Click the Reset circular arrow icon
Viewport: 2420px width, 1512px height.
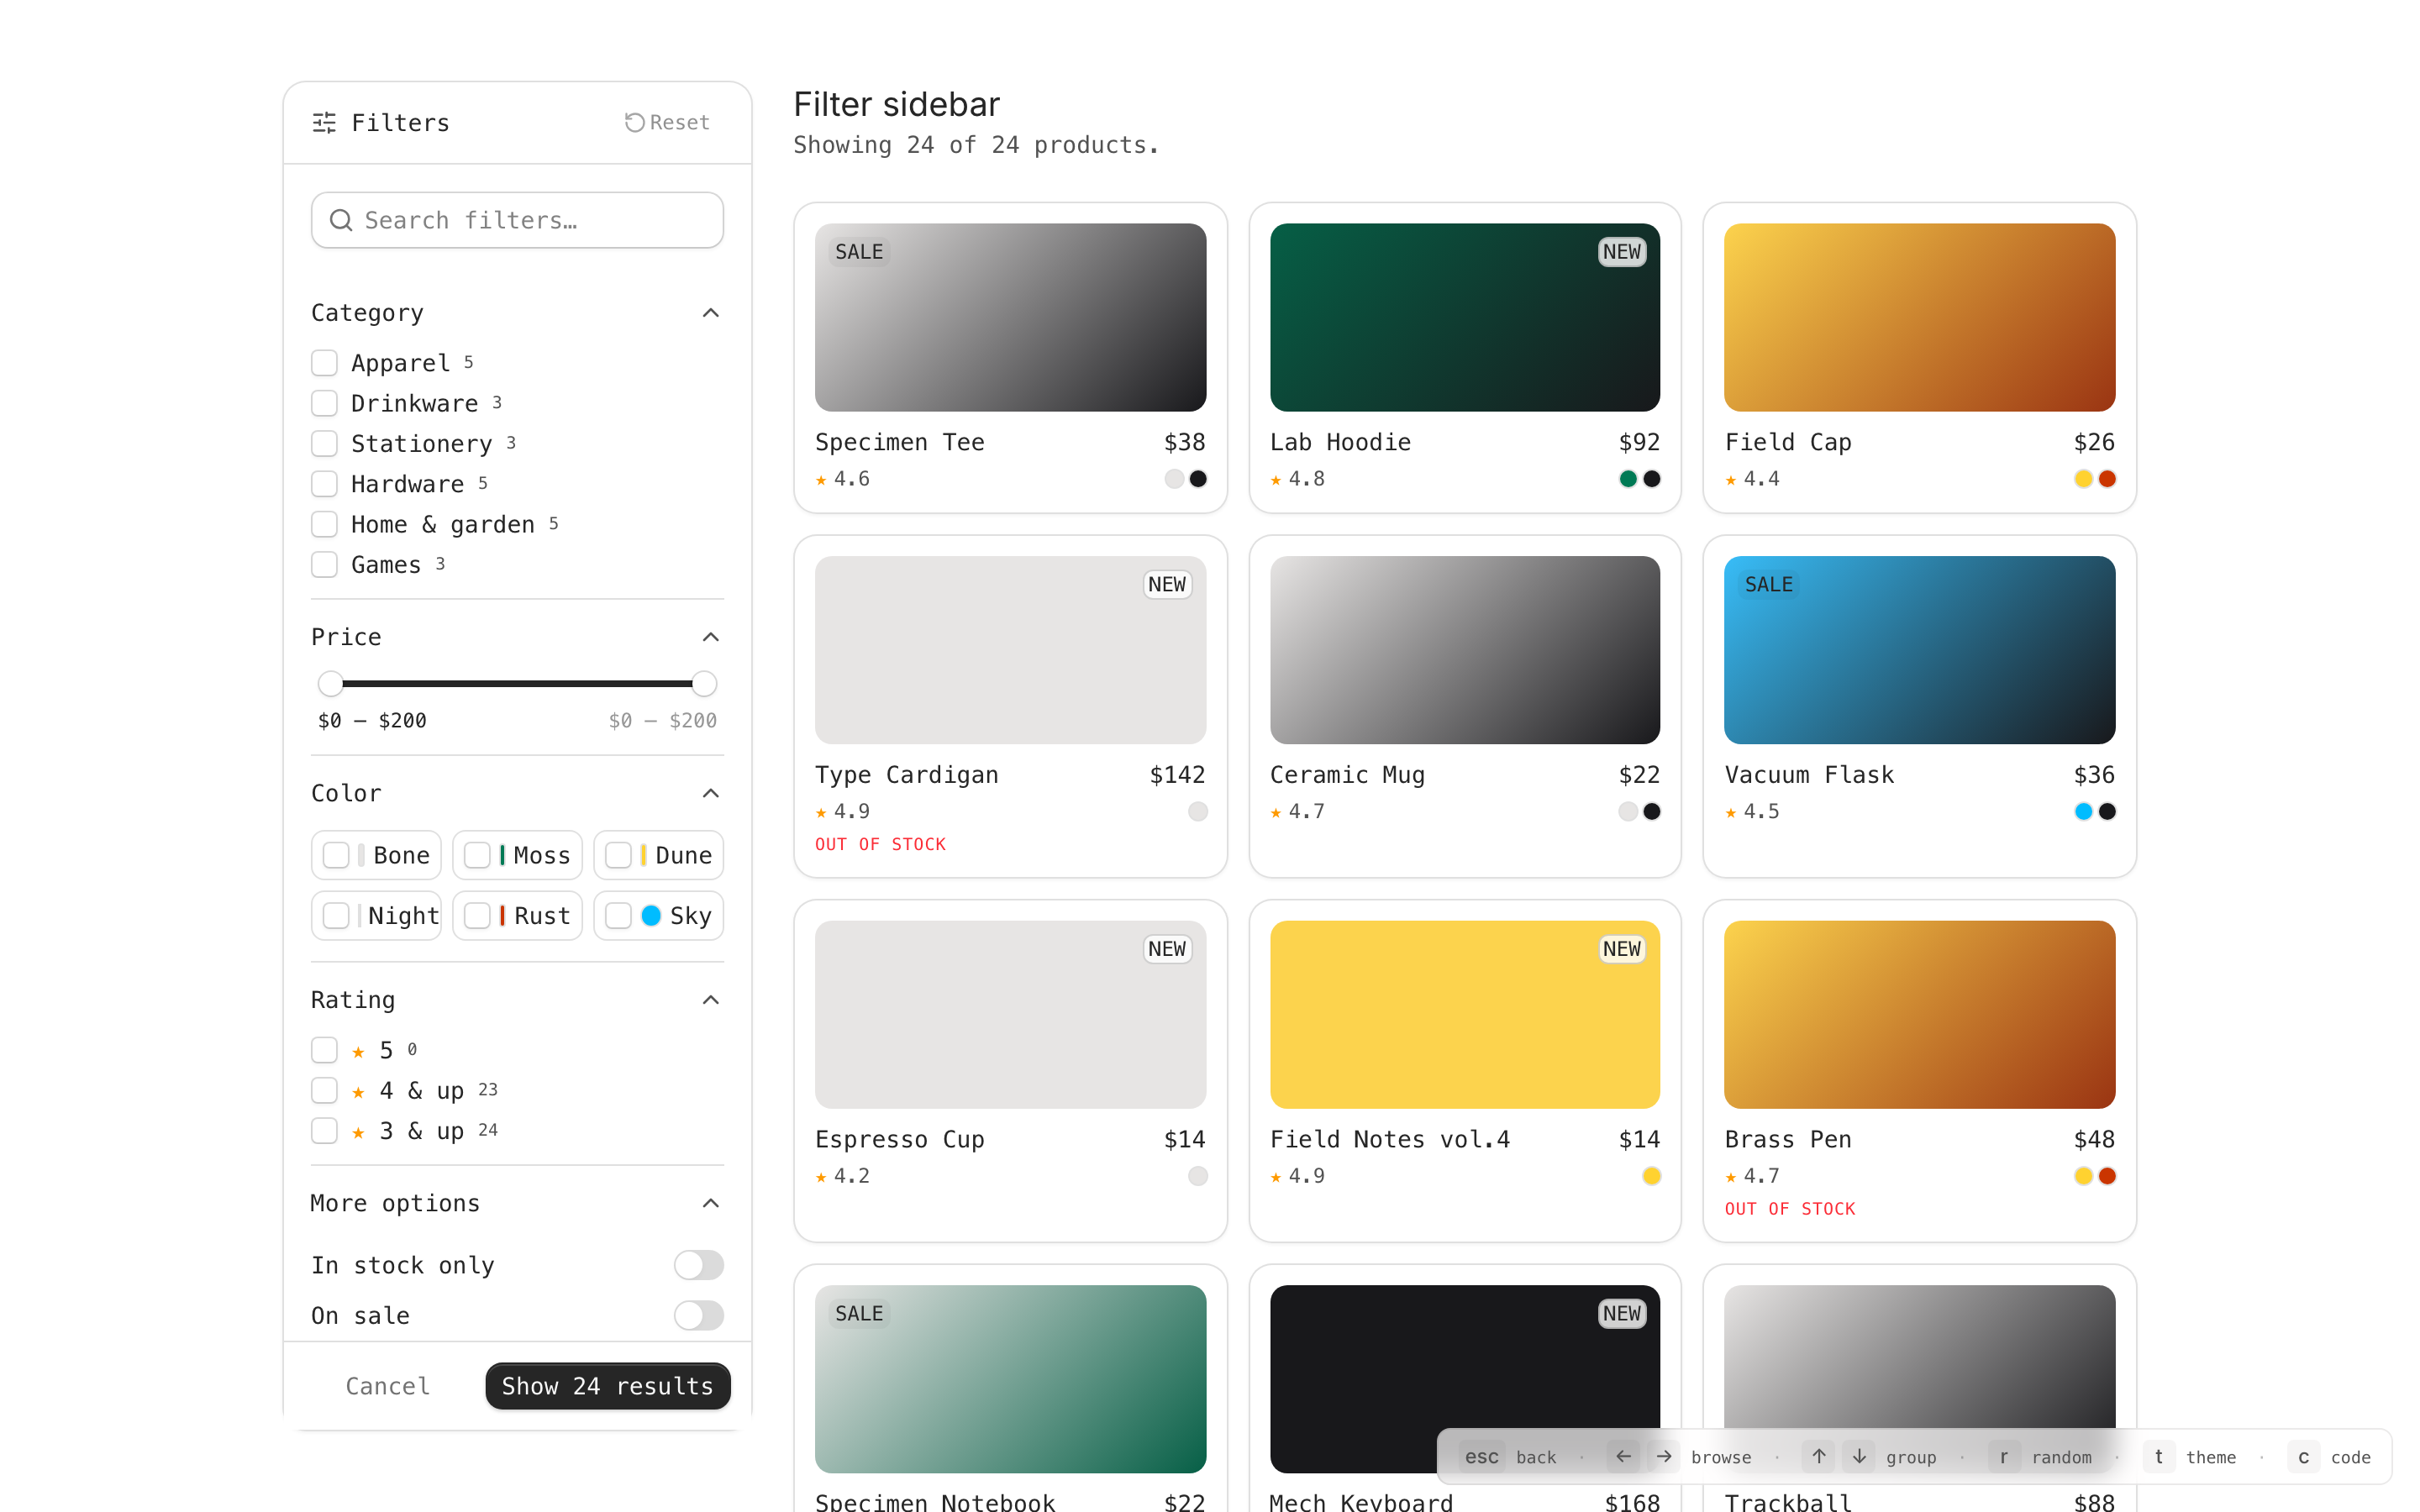634,122
